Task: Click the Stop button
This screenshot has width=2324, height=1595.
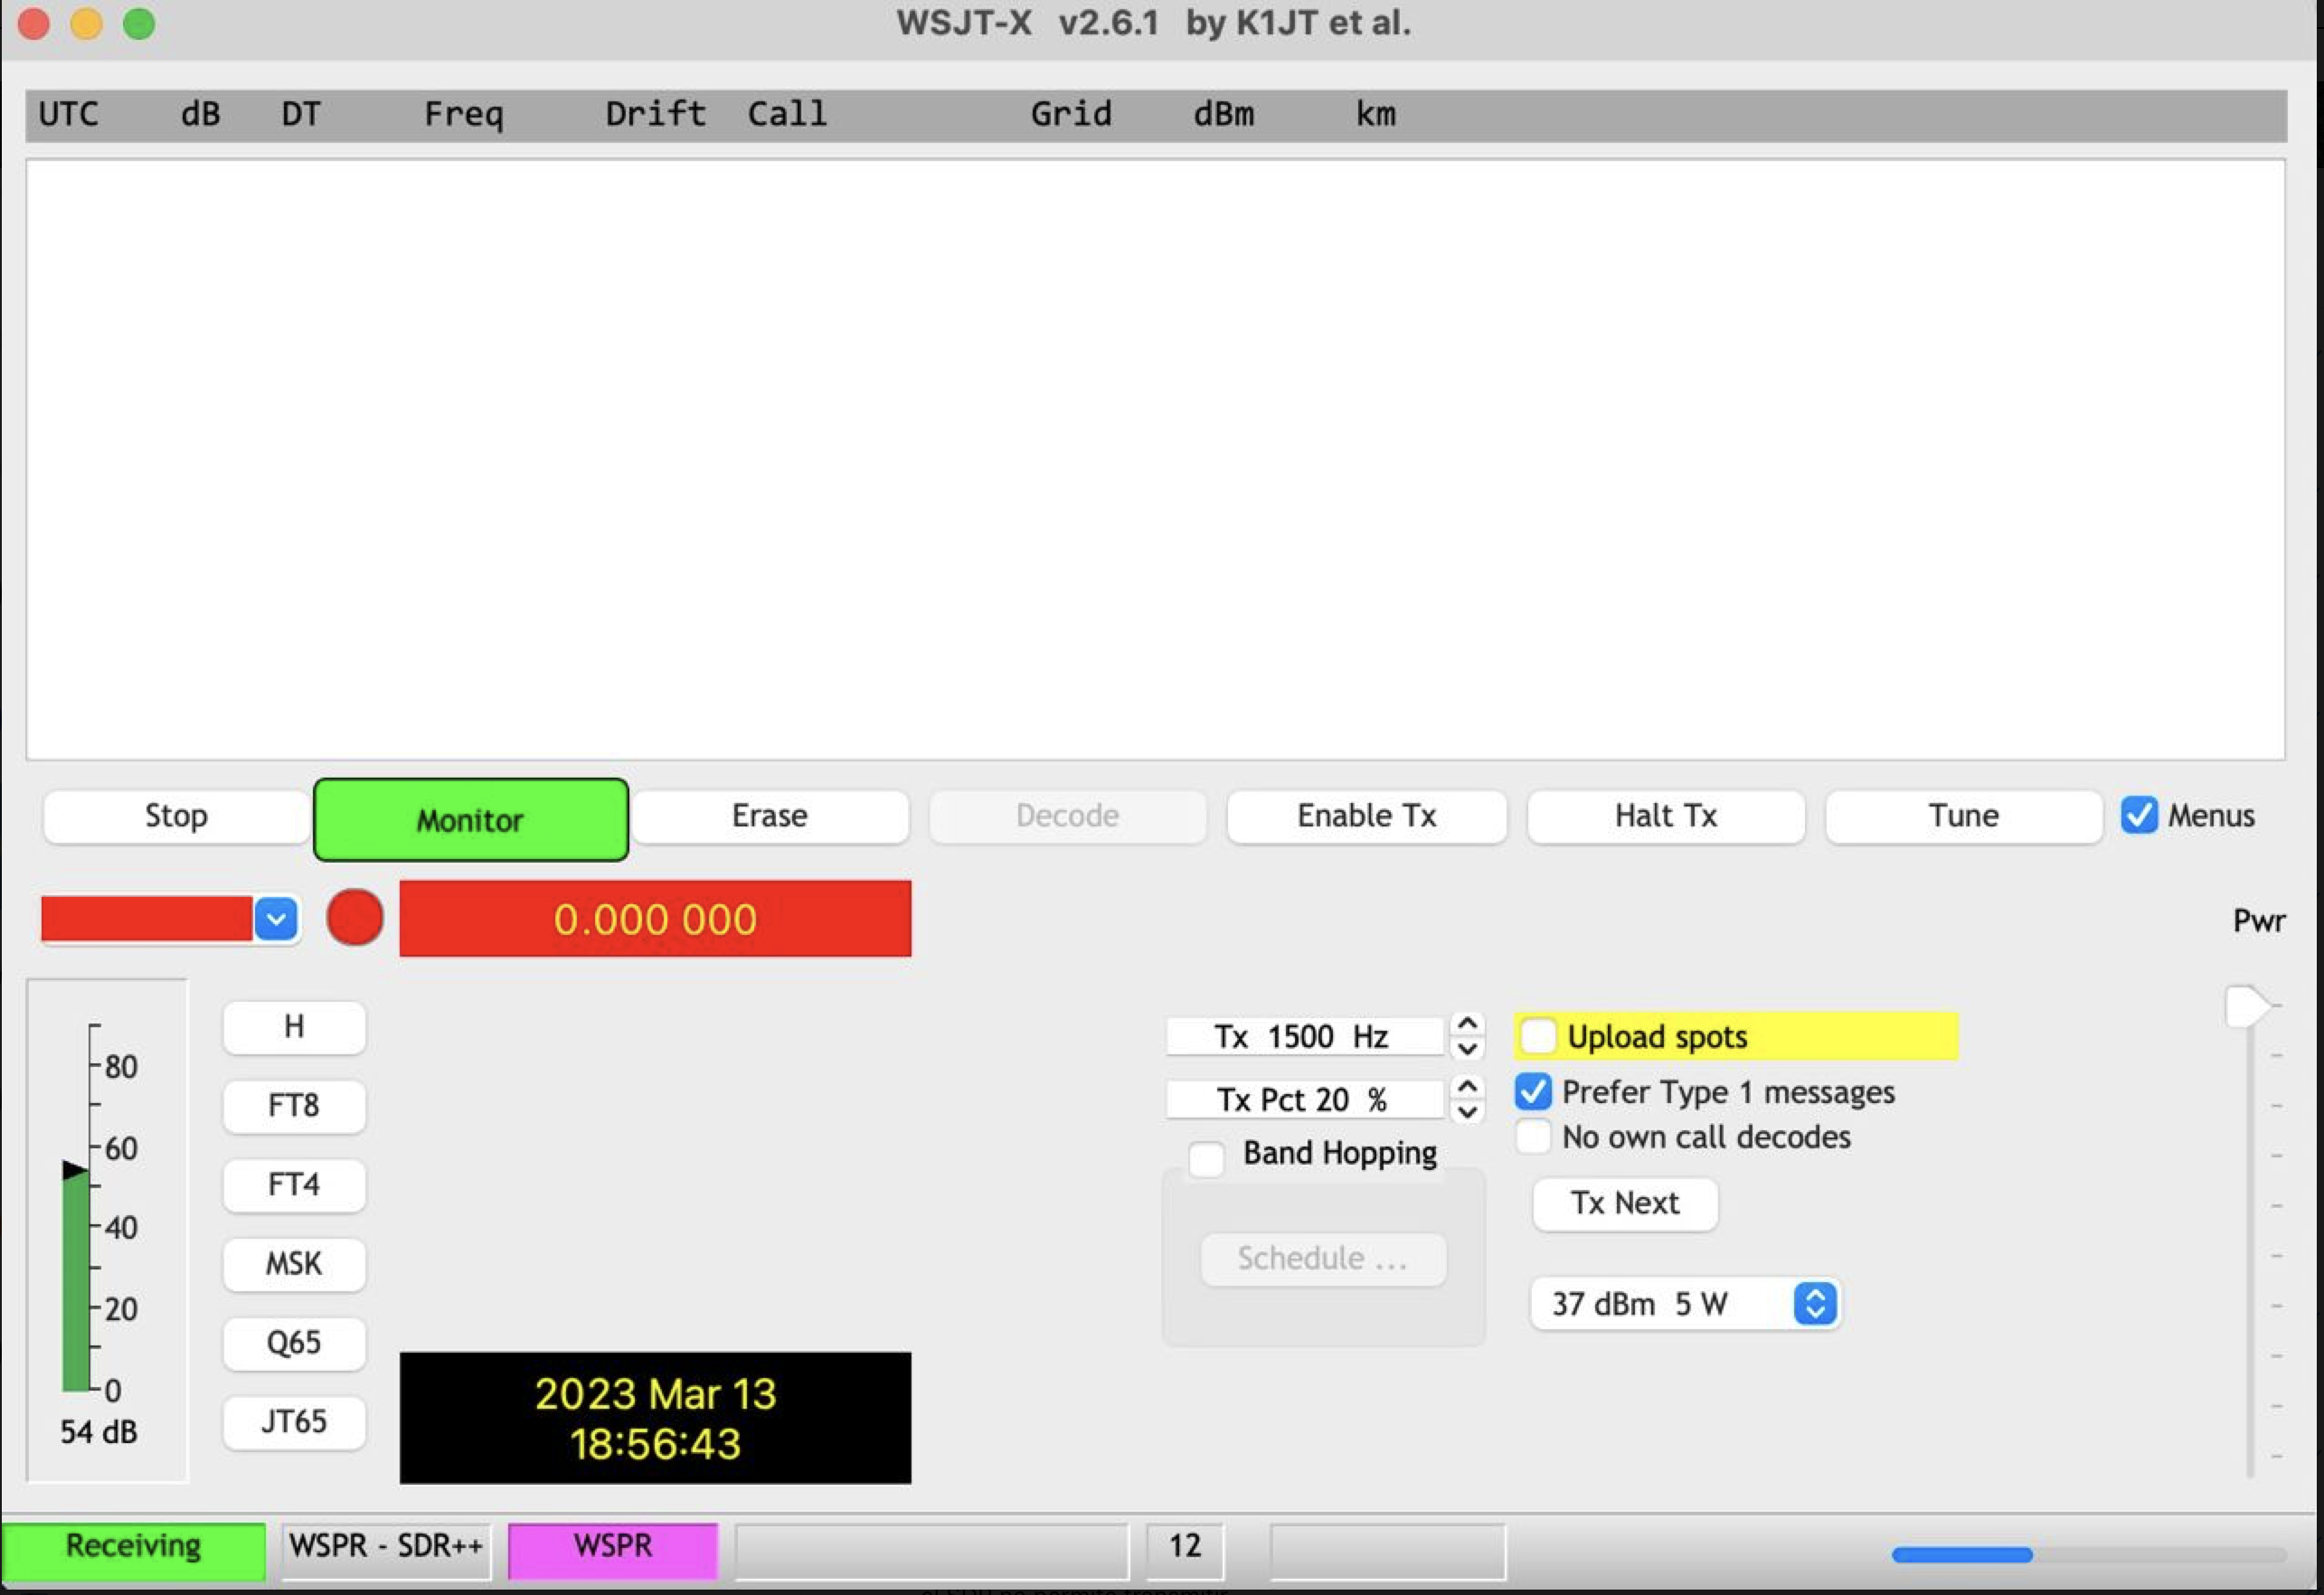Action: 176,816
